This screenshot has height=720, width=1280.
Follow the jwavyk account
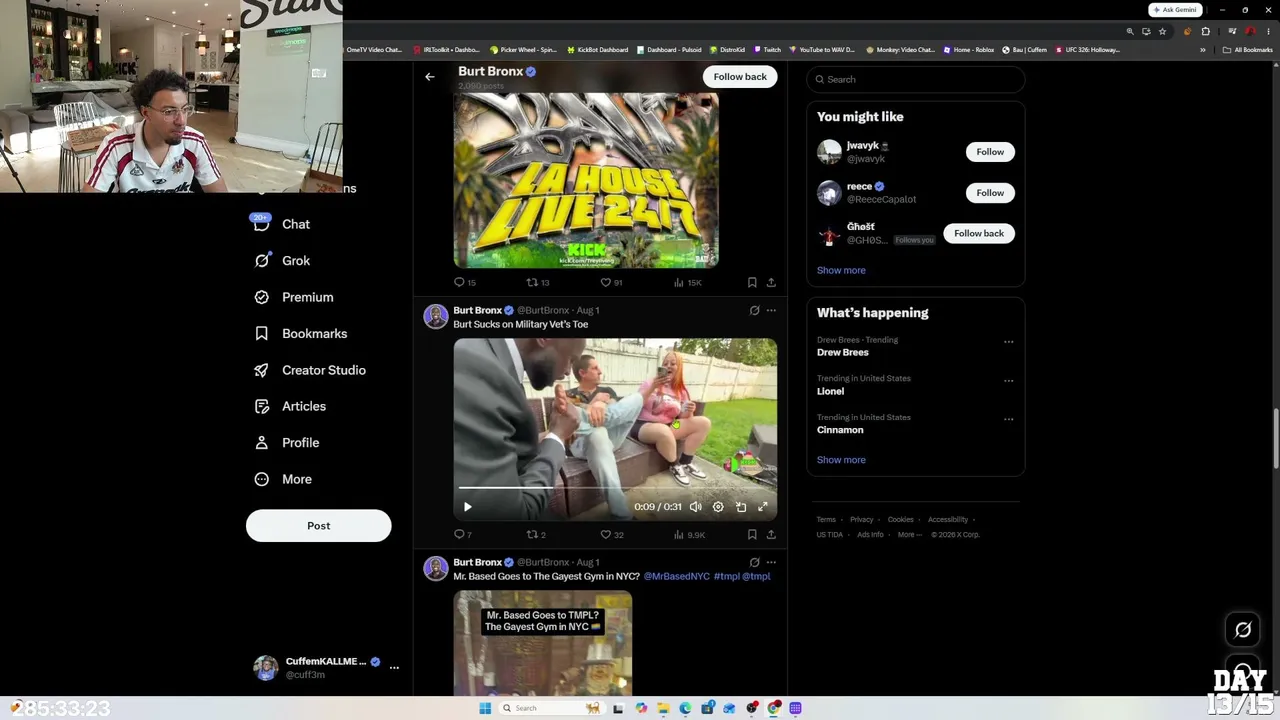(x=990, y=152)
